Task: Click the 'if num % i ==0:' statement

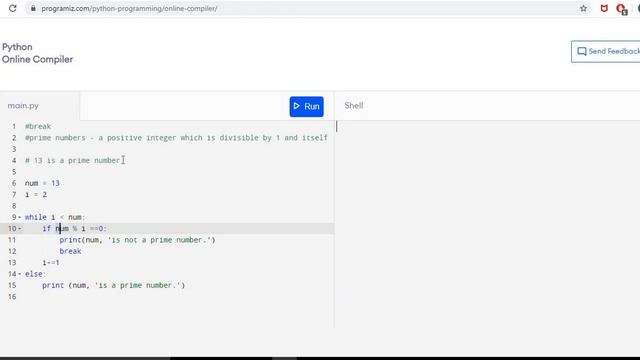Action: point(74,229)
